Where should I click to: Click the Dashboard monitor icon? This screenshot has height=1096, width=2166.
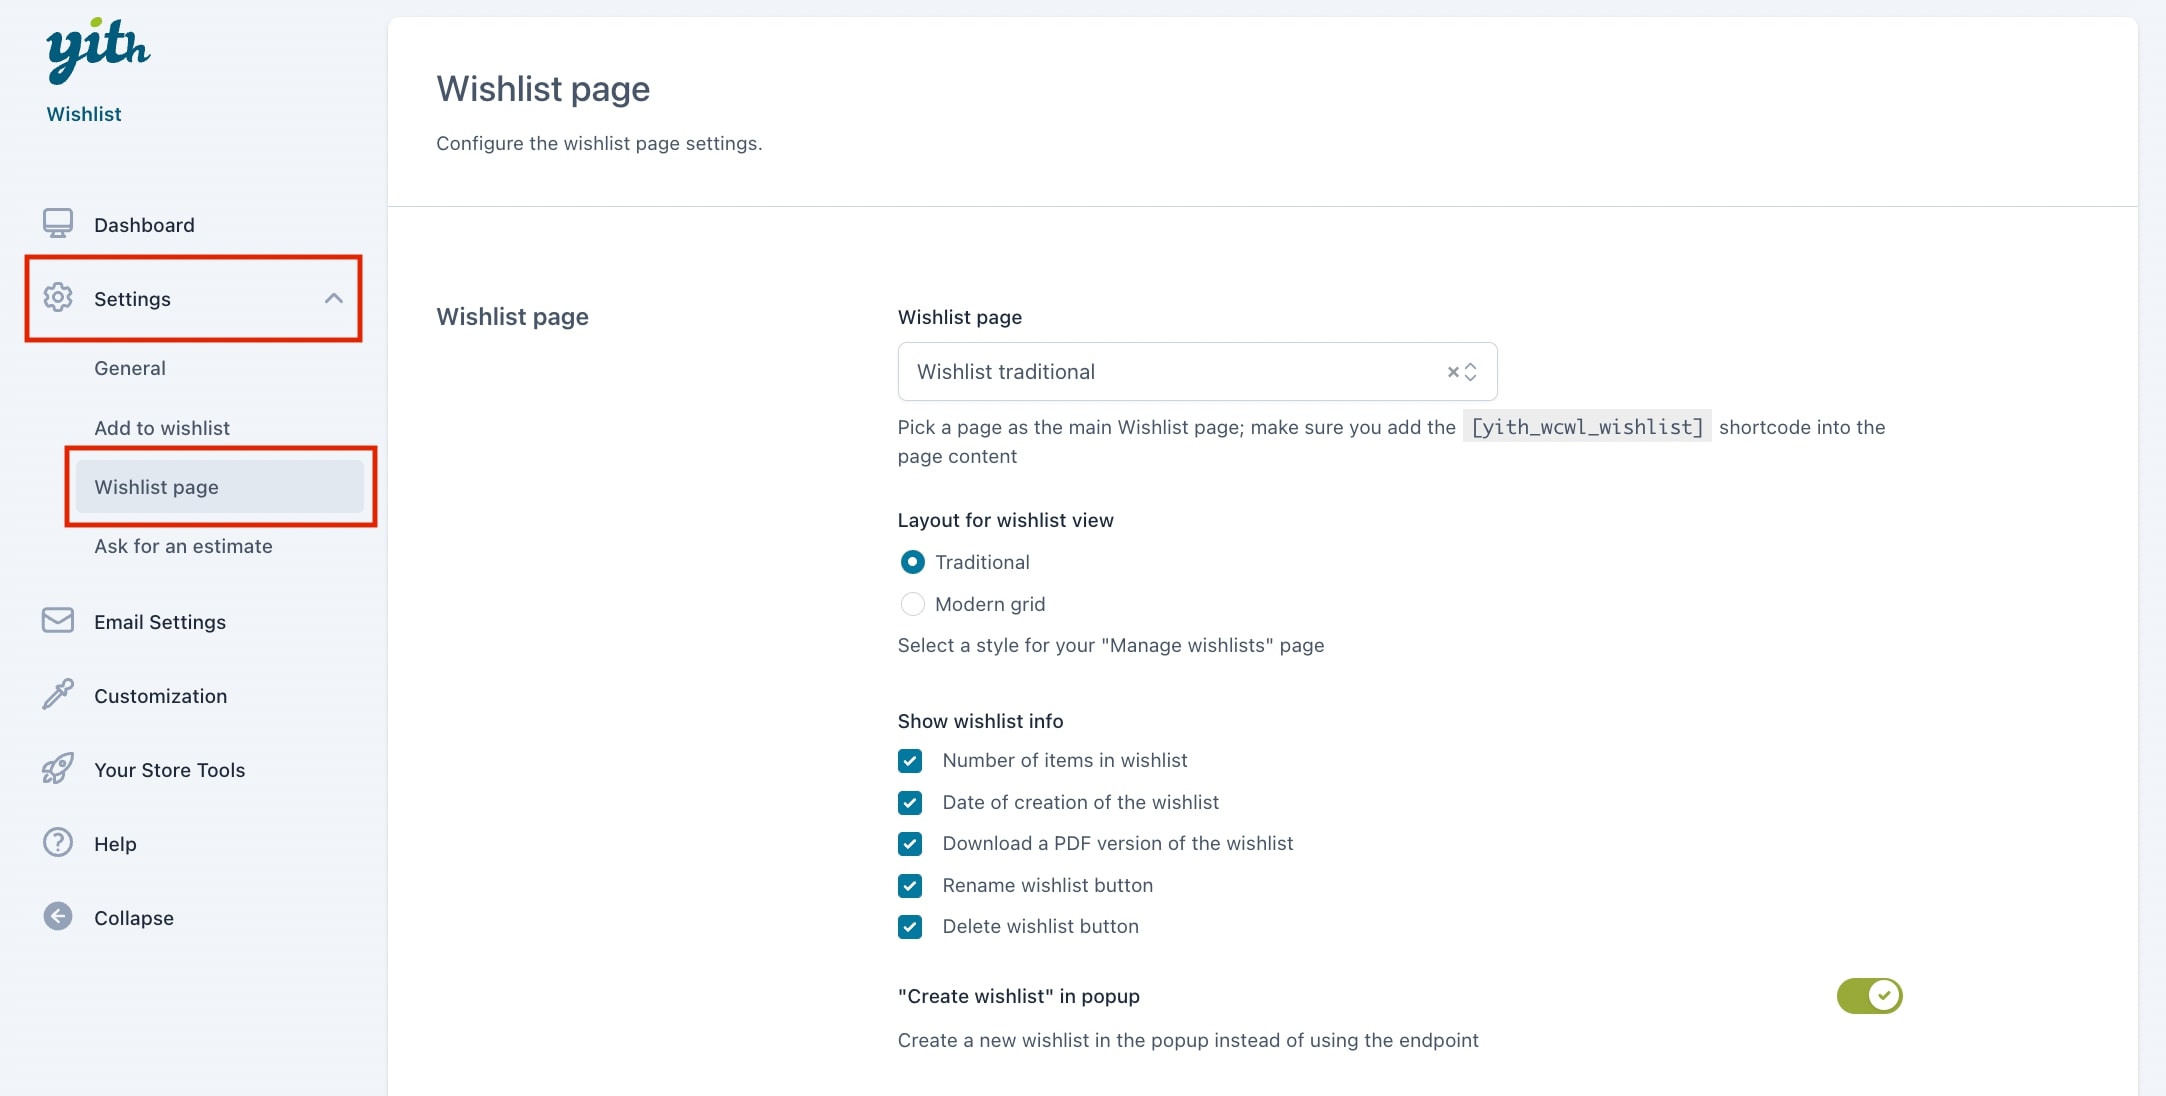coord(58,223)
